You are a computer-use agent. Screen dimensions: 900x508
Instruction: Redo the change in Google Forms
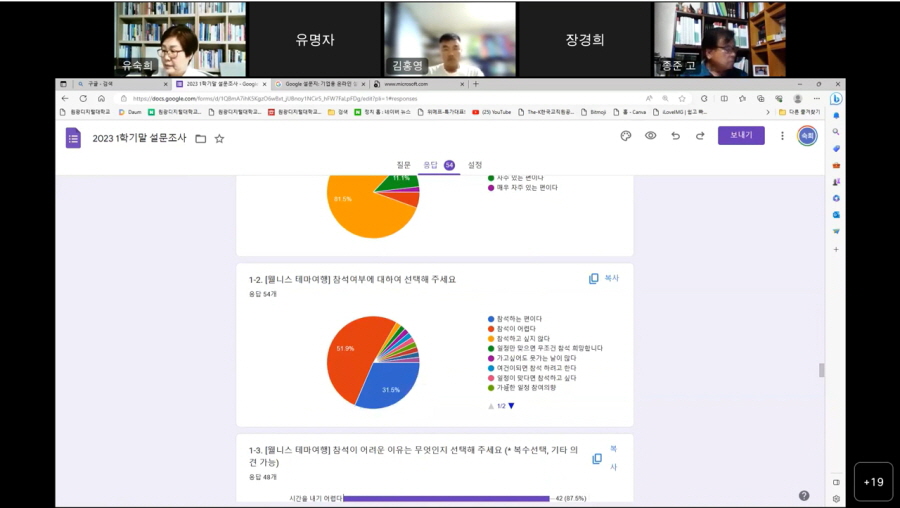700,136
